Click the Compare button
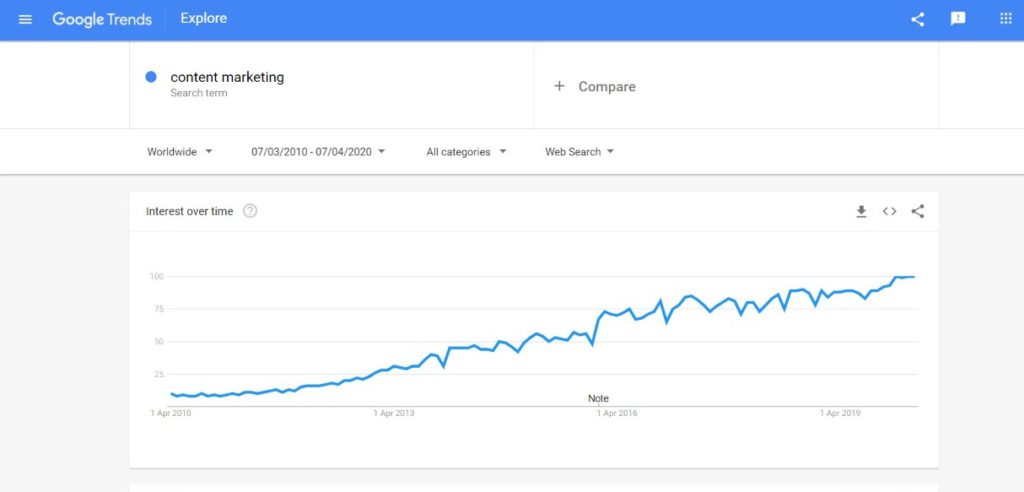The width and height of the screenshot is (1024, 492). pyautogui.click(x=606, y=87)
